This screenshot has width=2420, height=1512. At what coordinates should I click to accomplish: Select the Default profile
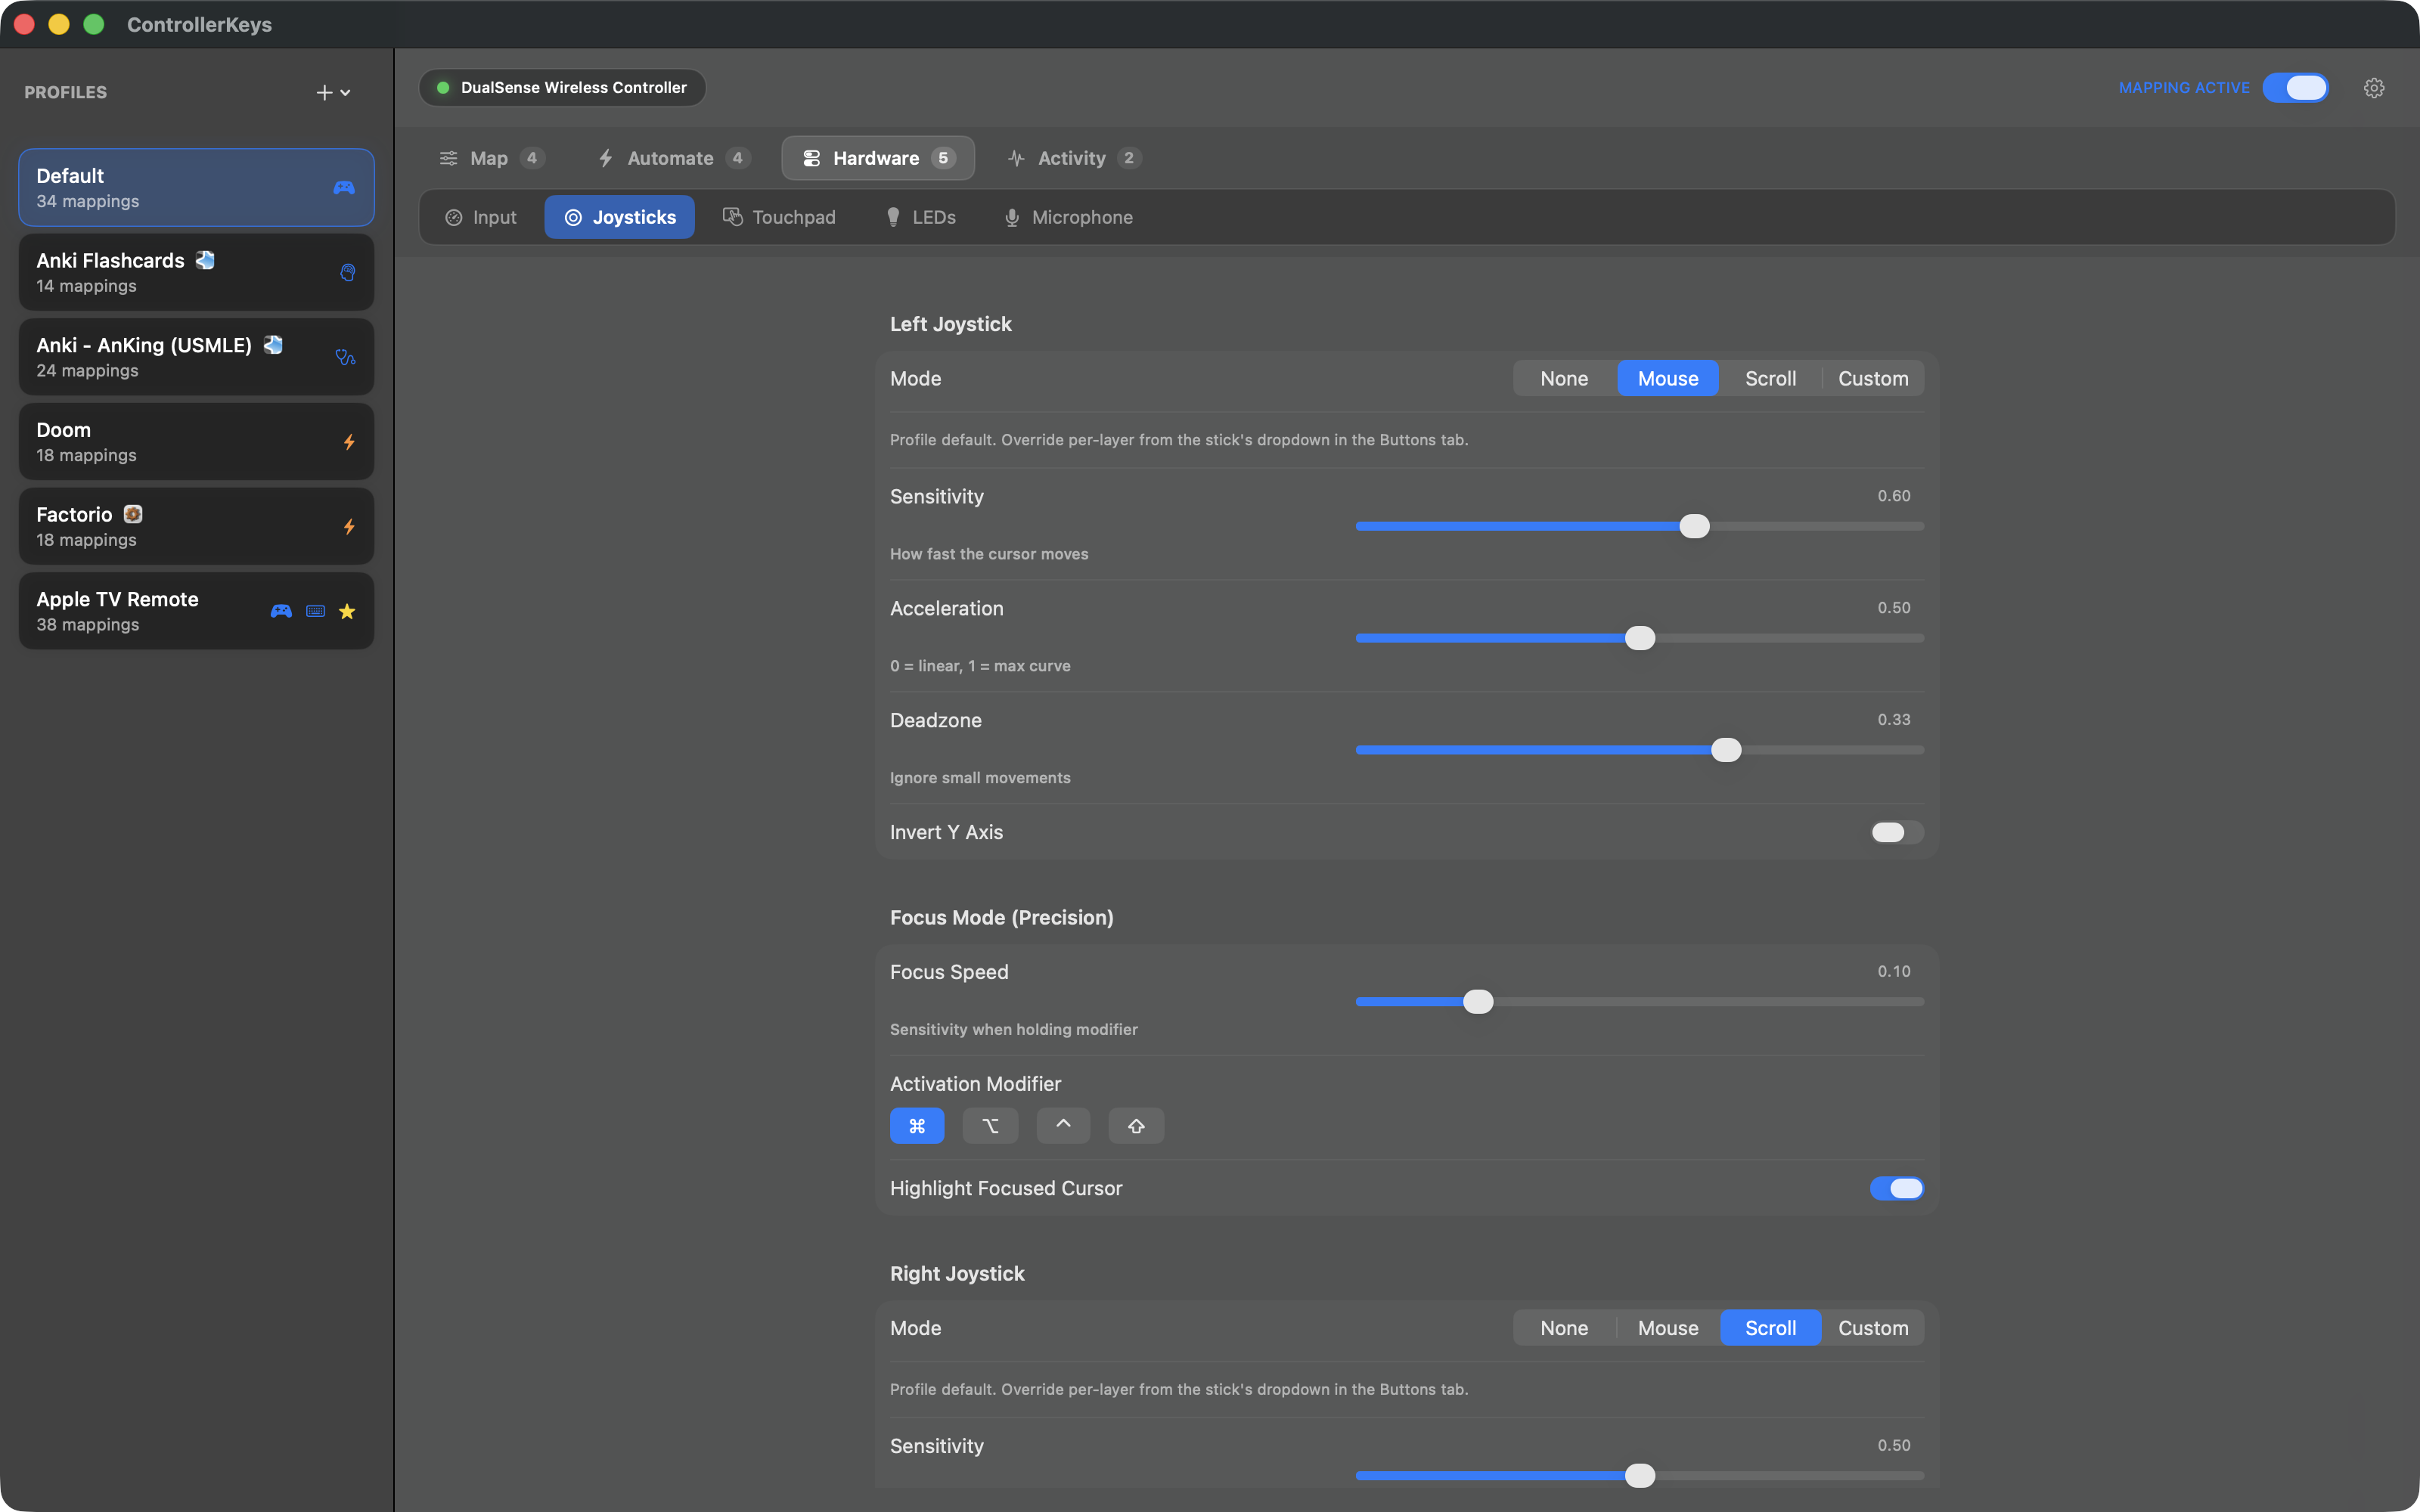click(196, 188)
